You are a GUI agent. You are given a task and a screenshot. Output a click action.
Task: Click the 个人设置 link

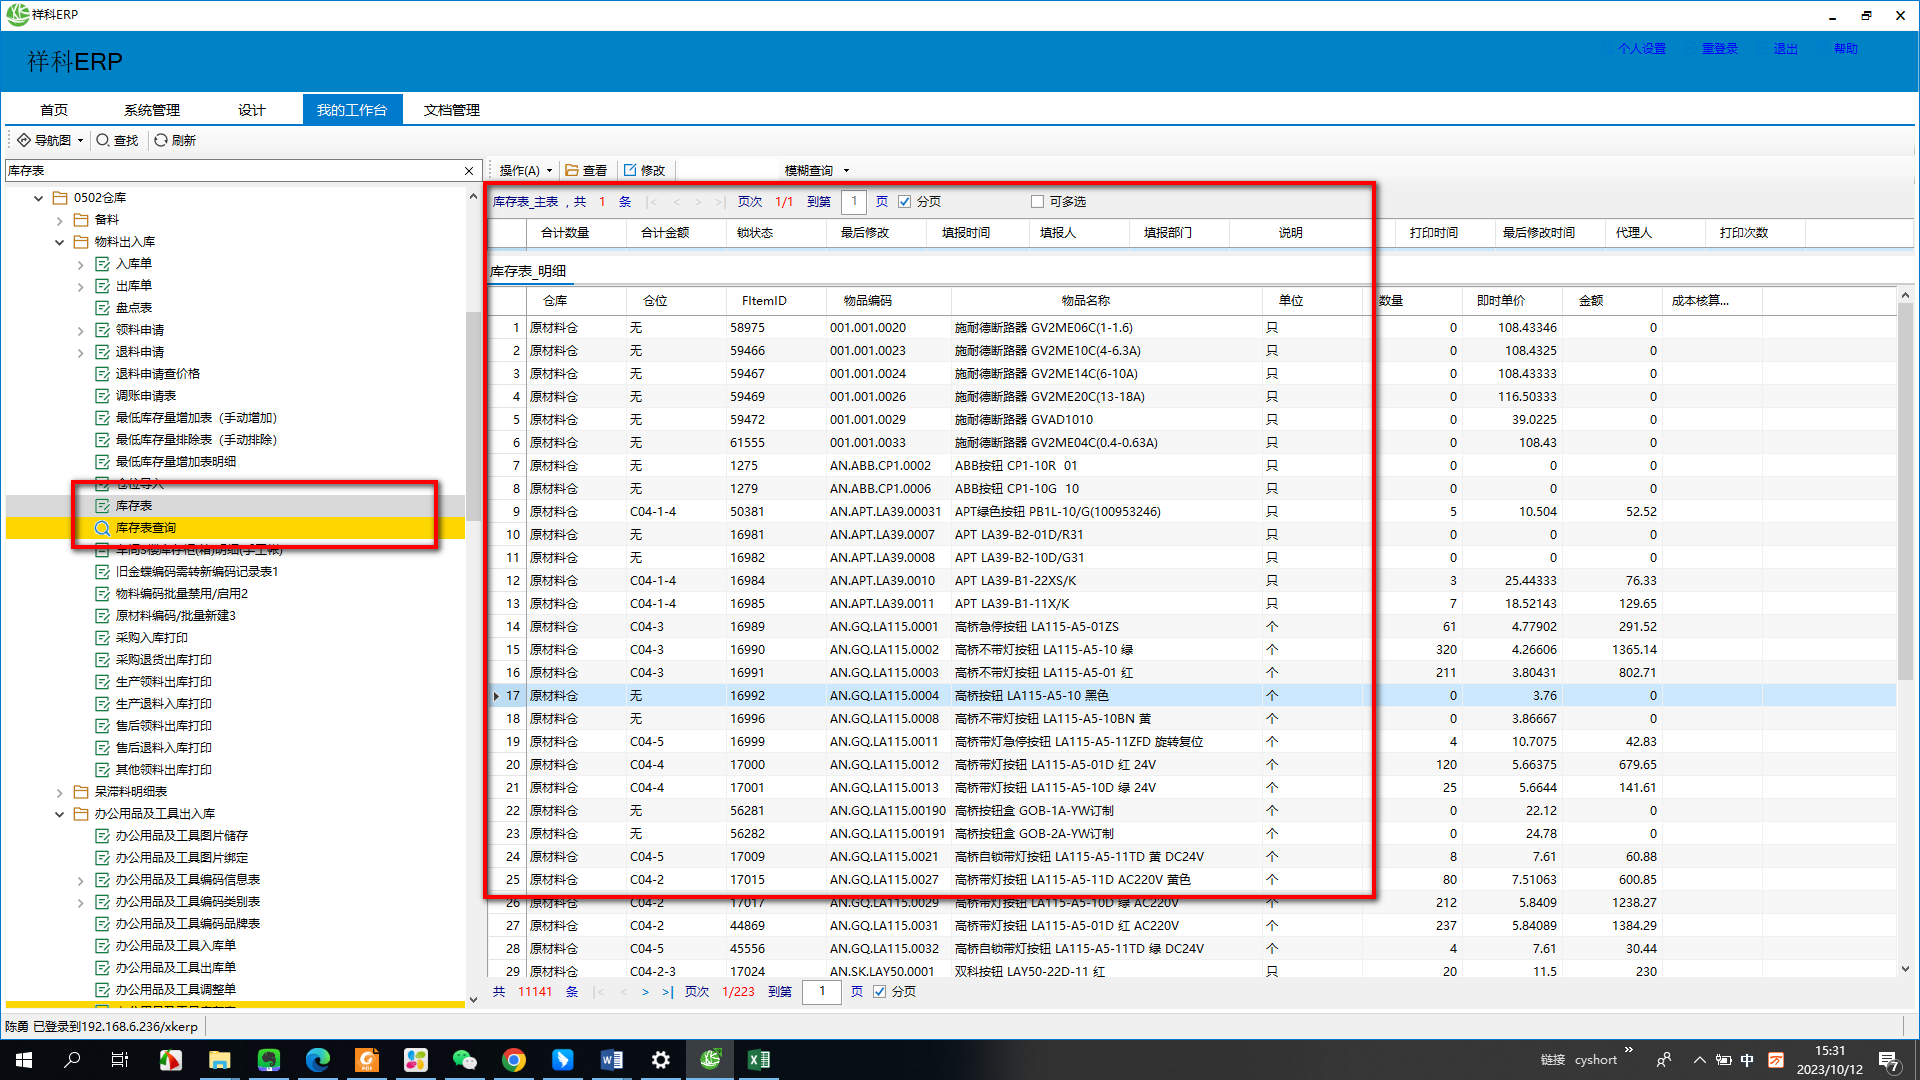(x=1642, y=49)
